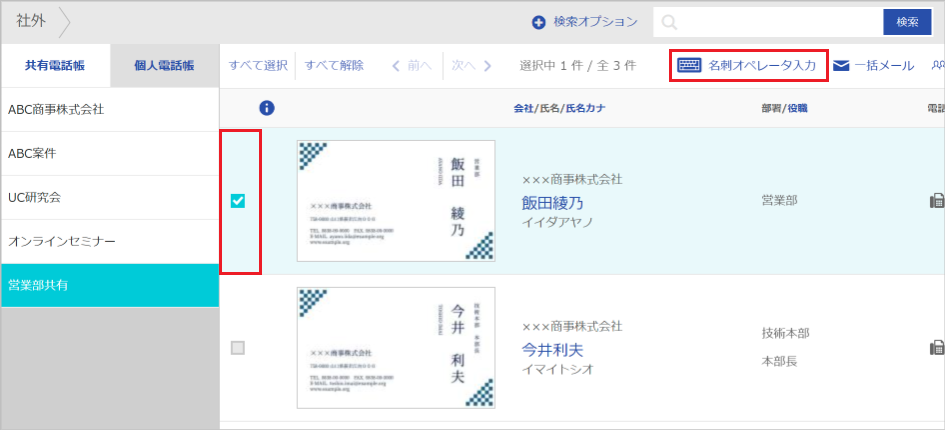Click 本部長 title text

(779, 362)
